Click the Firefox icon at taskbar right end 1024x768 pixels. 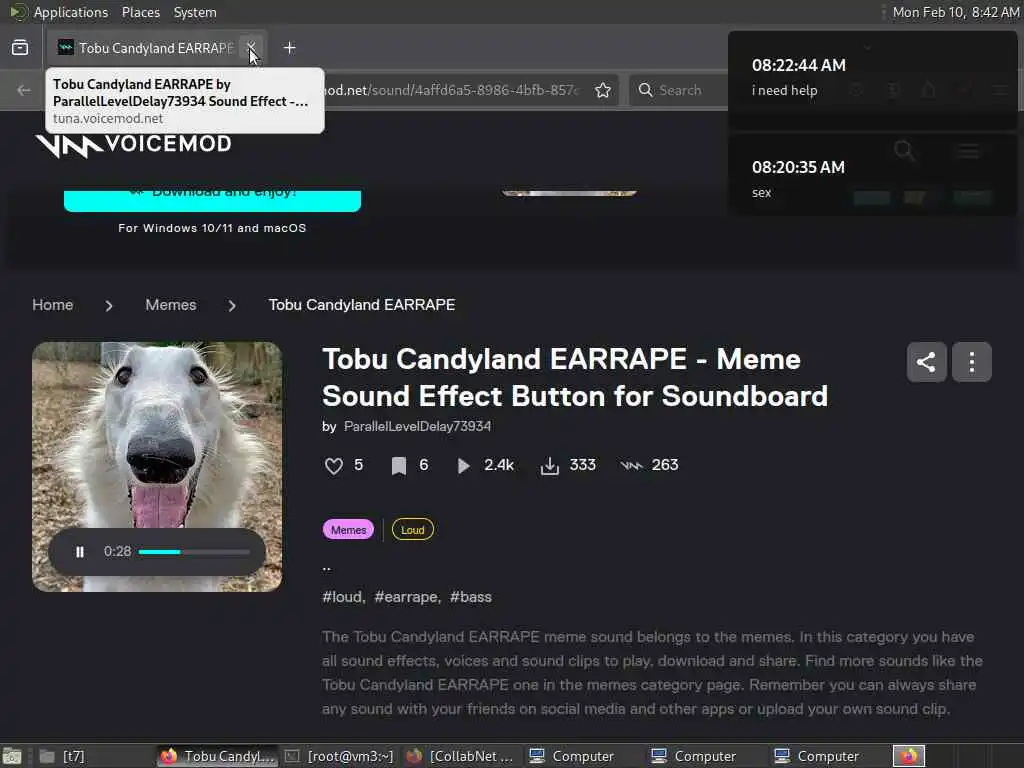pyautogui.click(x=909, y=756)
